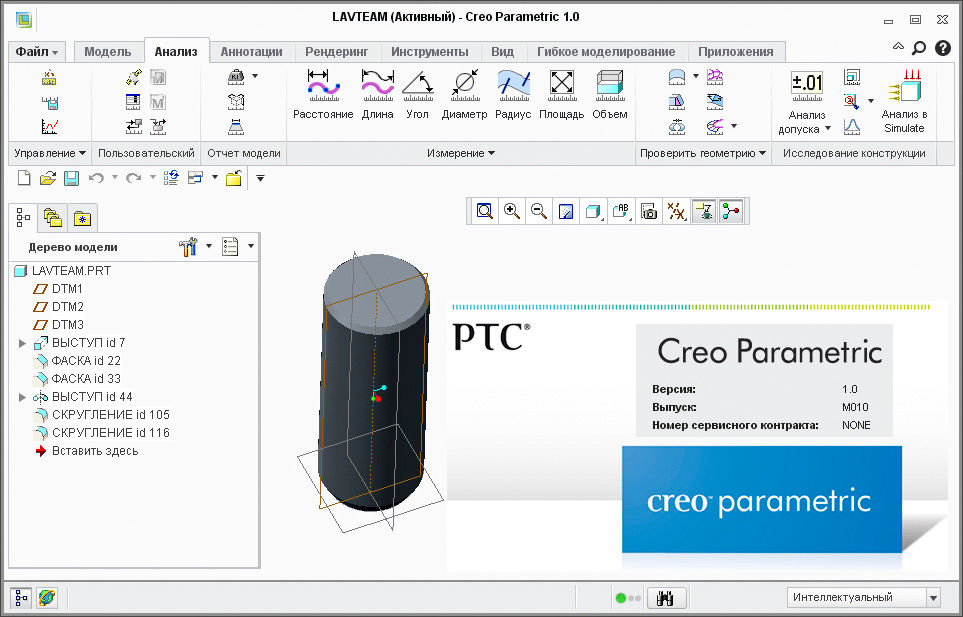Select the Площадь area measurement tool
This screenshot has width=963, height=617.
561,94
